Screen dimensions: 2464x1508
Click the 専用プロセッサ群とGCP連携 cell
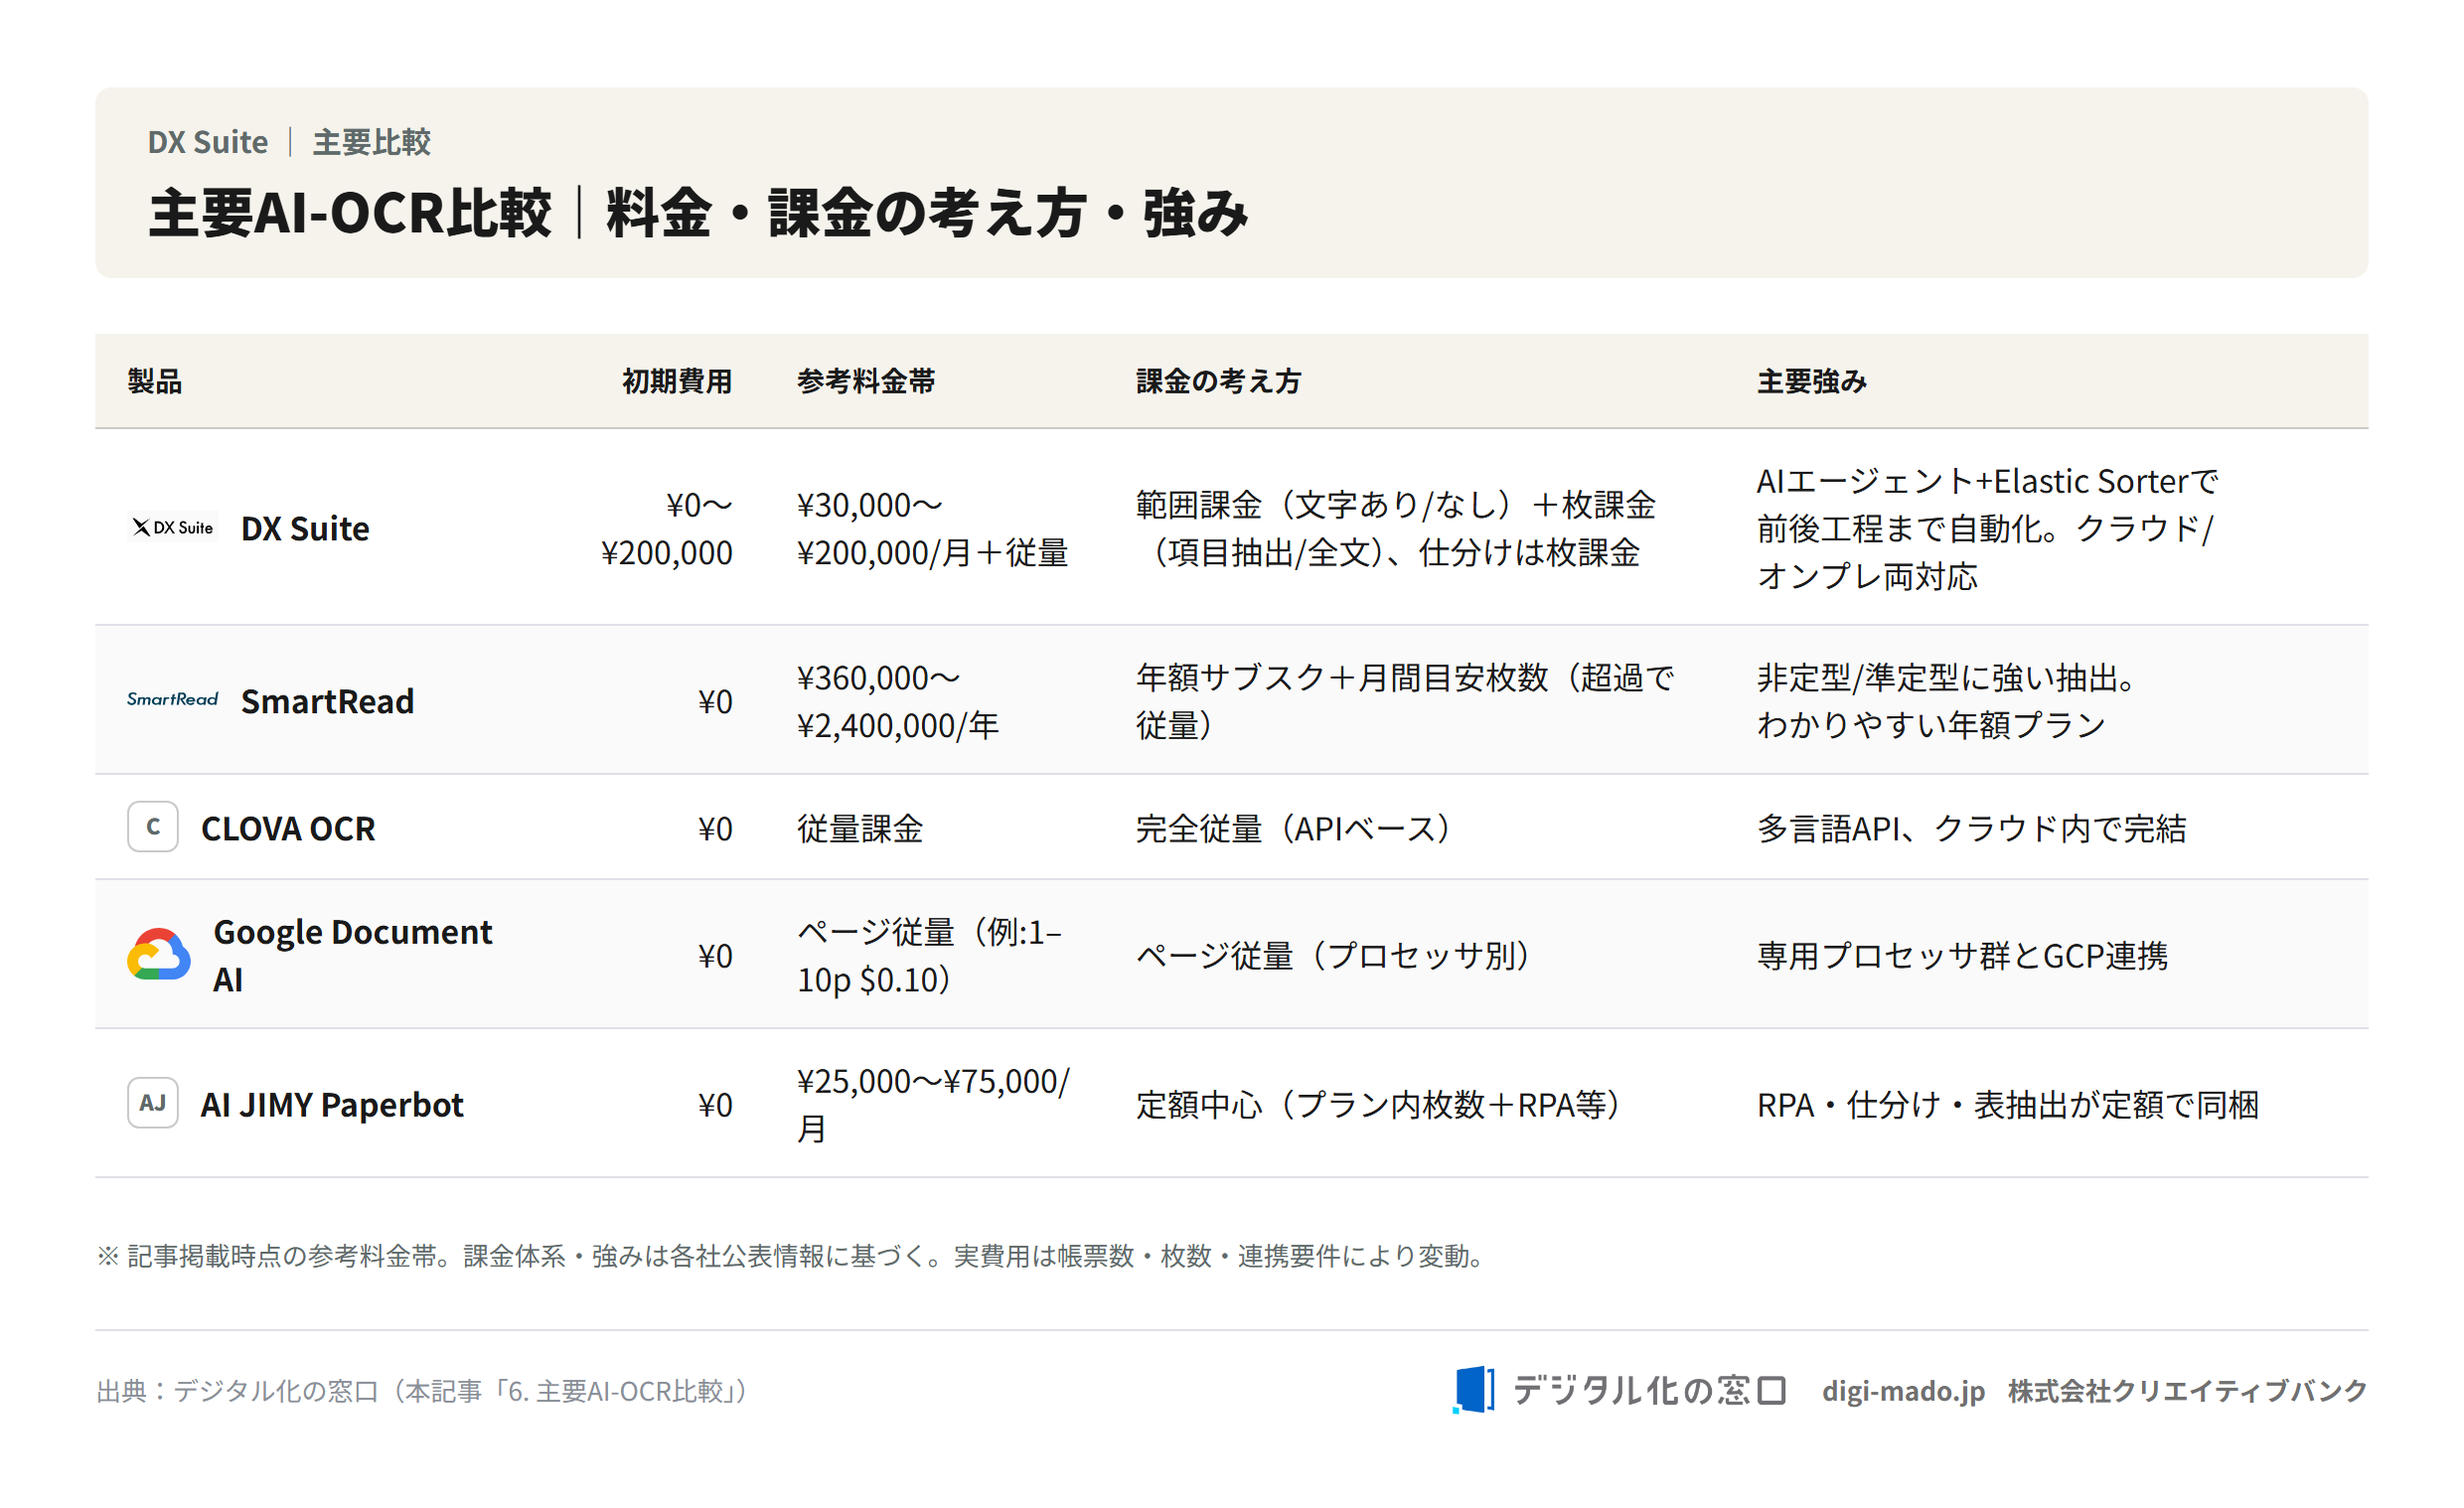[x=1962, y=955]
